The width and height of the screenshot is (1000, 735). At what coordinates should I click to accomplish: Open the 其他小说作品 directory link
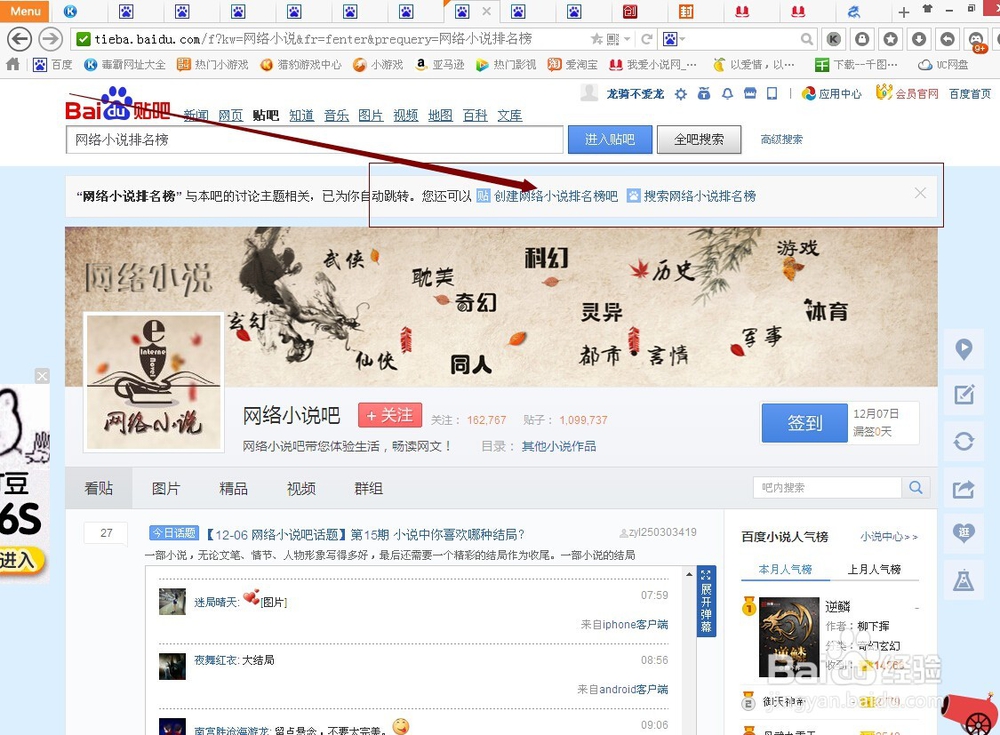pyautogui.click(x=559, y=446)
